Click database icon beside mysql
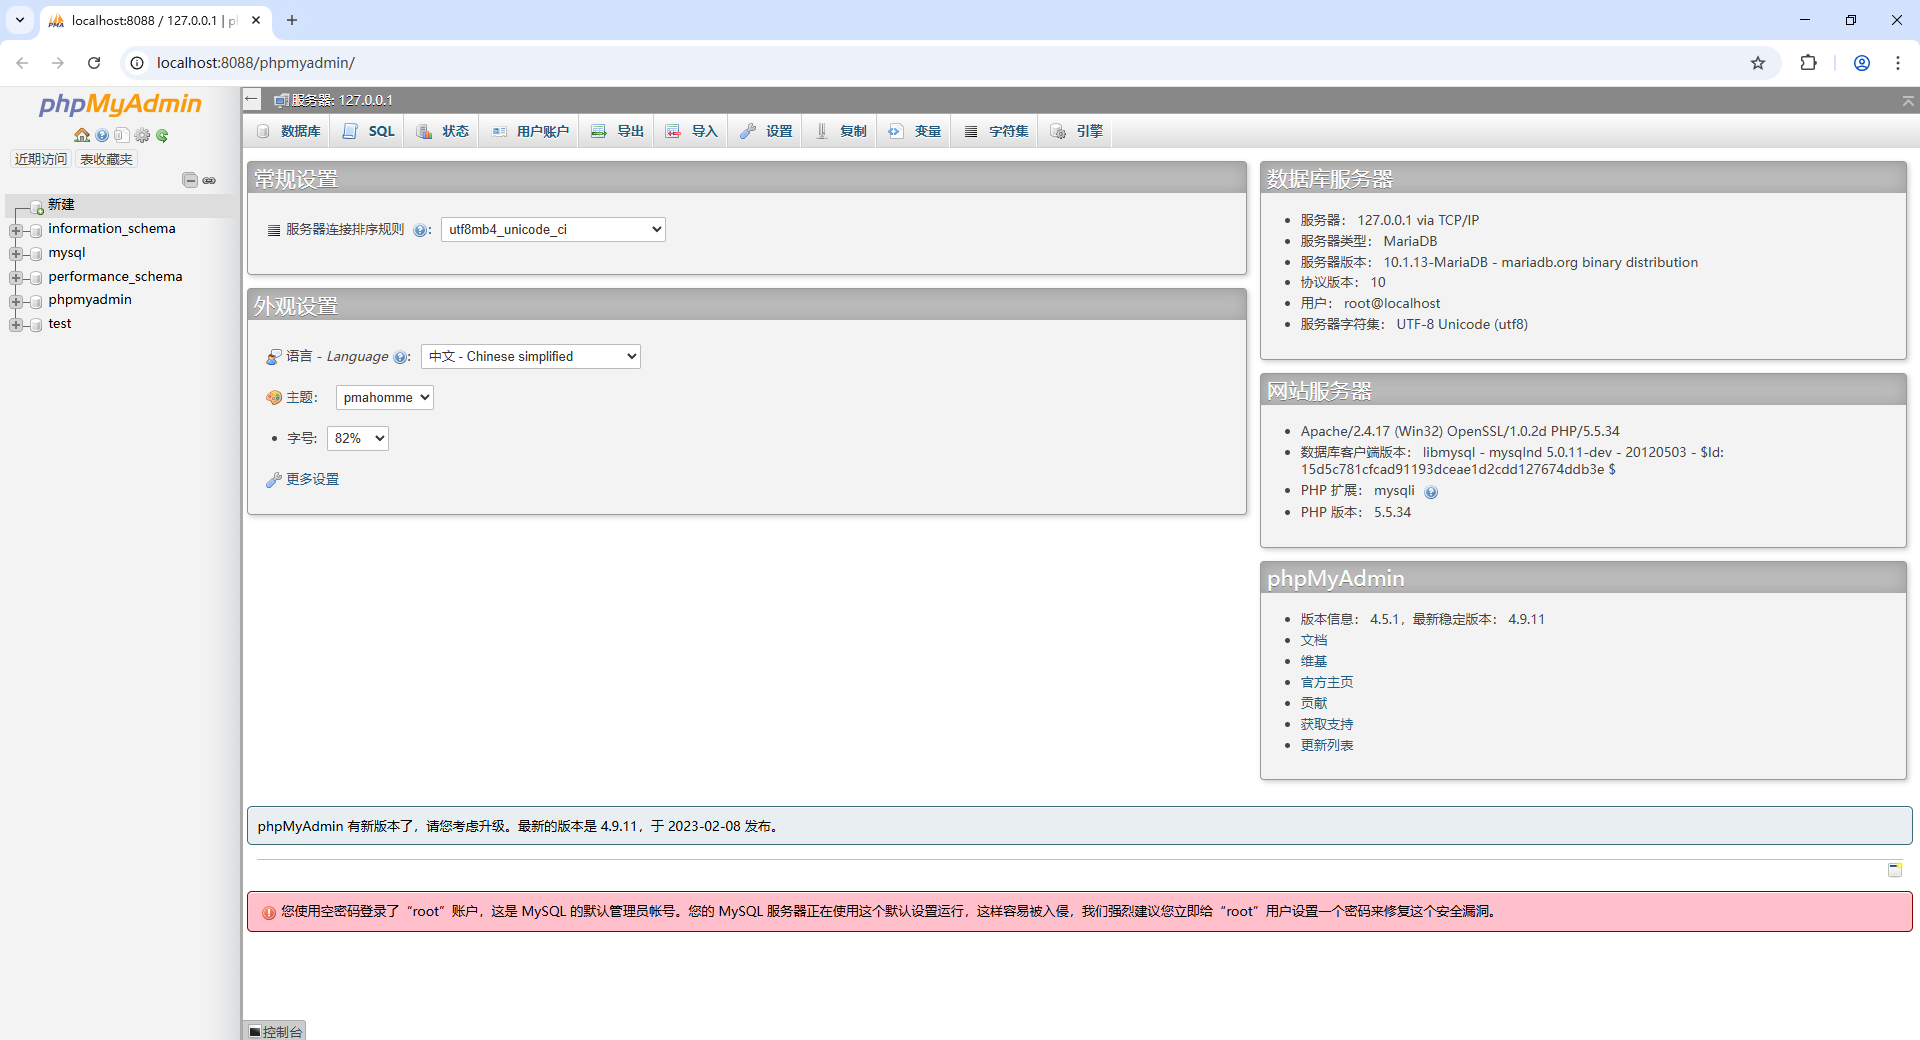Image resolution: width=1920 pixels, height=1040 pixels. pos(36,254)
